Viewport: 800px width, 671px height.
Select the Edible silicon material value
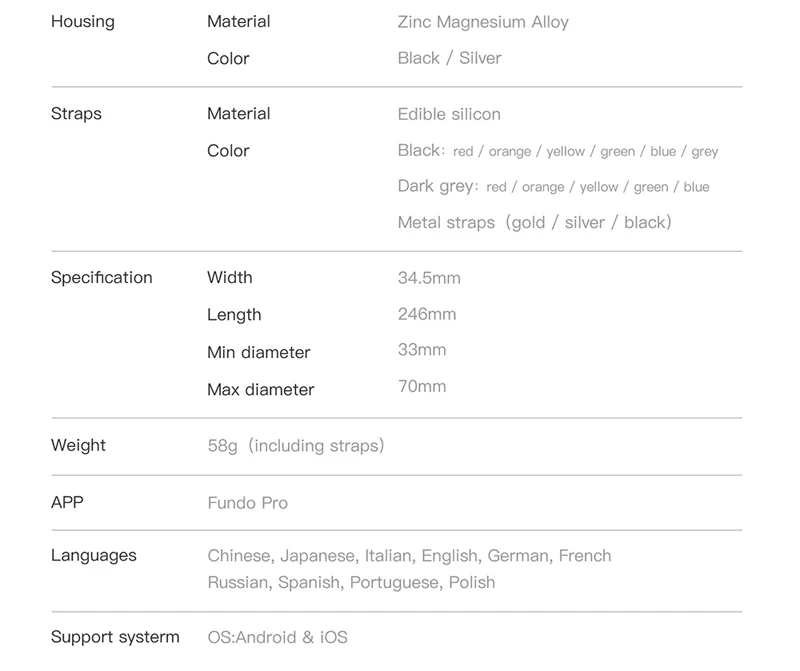click(x=449, y=114)
